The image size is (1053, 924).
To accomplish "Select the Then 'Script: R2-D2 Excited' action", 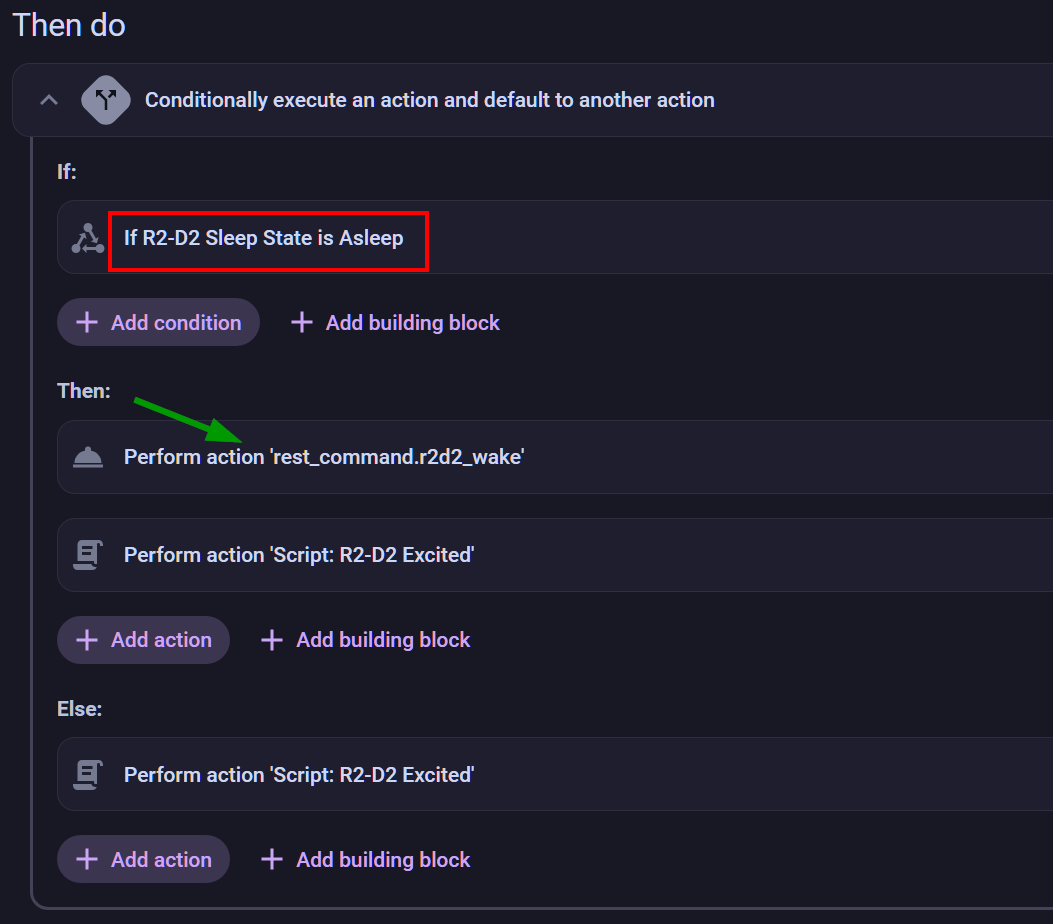I will pyautogui.click(x=298, y=555).
